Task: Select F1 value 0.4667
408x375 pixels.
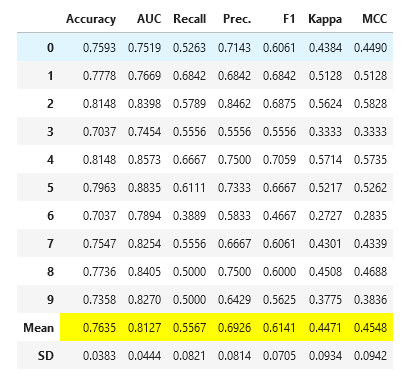Action: click(x=279, y=216)
